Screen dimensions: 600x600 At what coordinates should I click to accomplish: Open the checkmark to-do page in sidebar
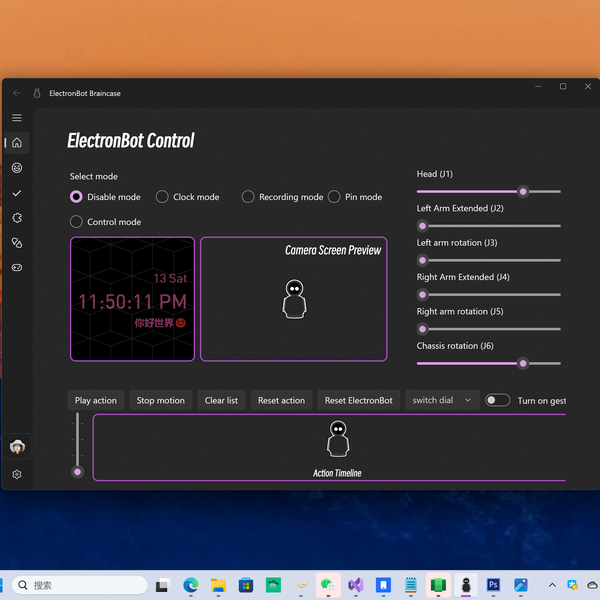point(17,193)
